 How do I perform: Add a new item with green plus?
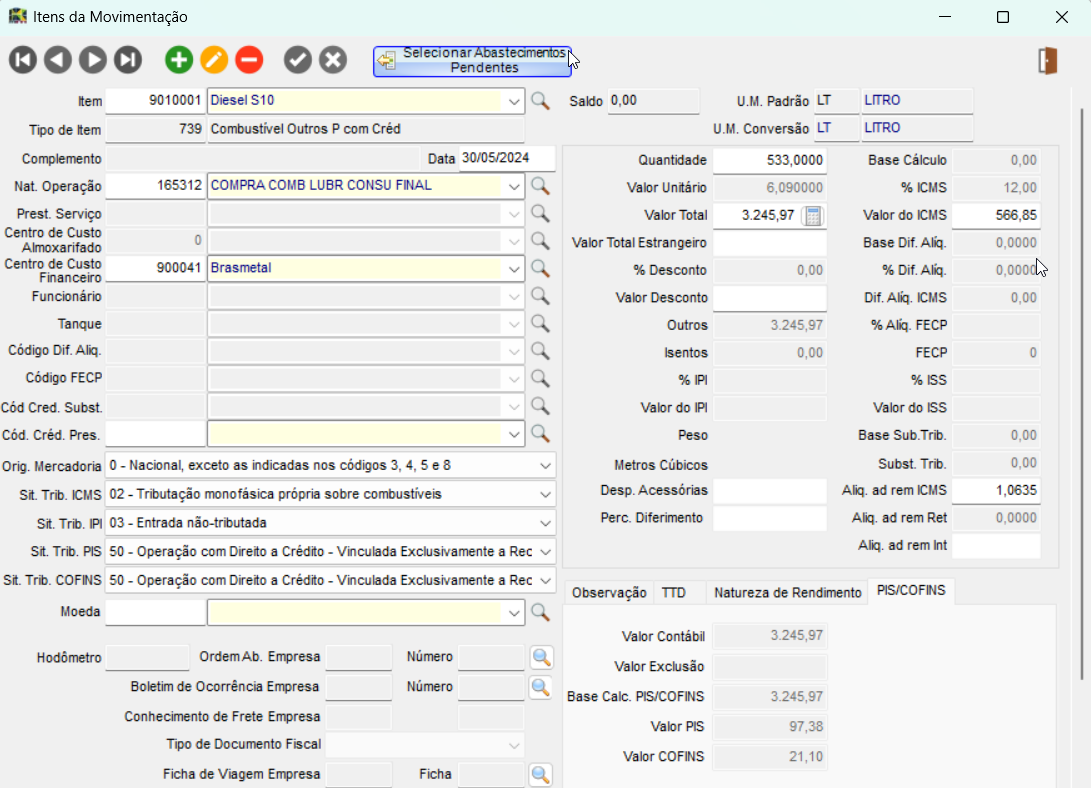[179, 60]
